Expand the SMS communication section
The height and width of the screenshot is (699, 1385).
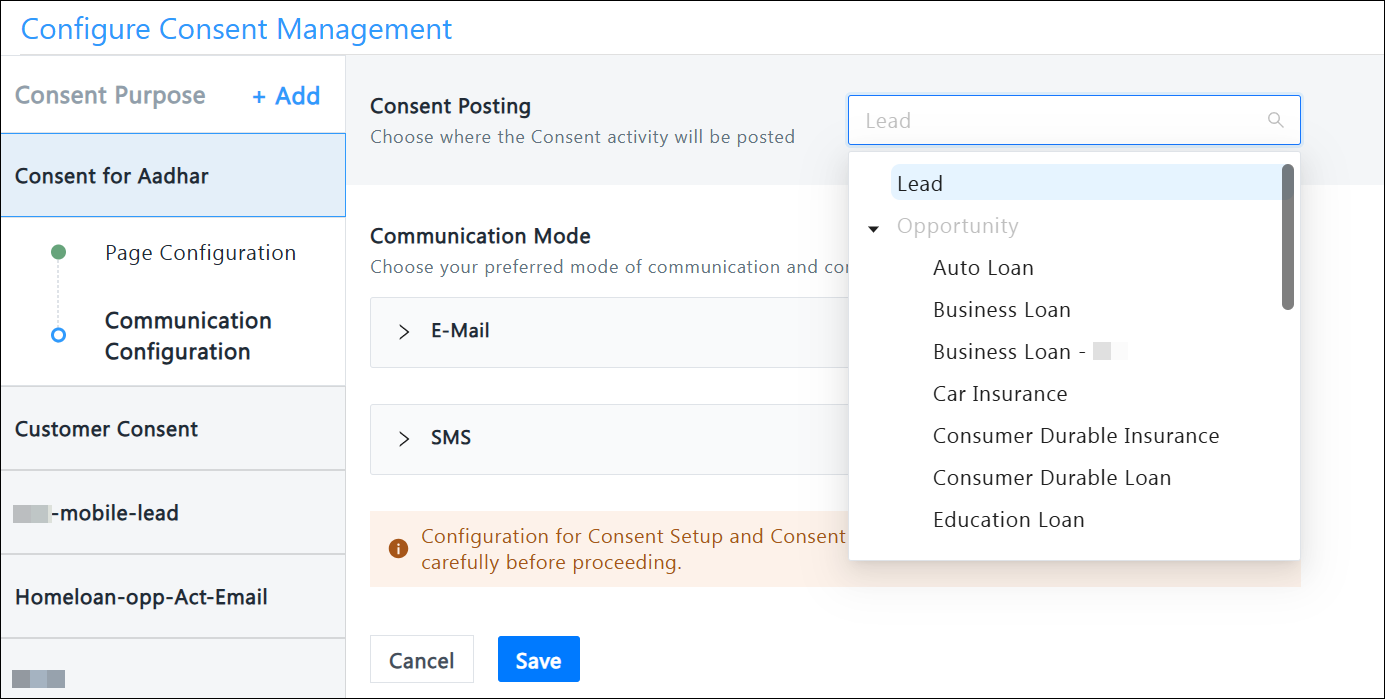click(404, 439)
